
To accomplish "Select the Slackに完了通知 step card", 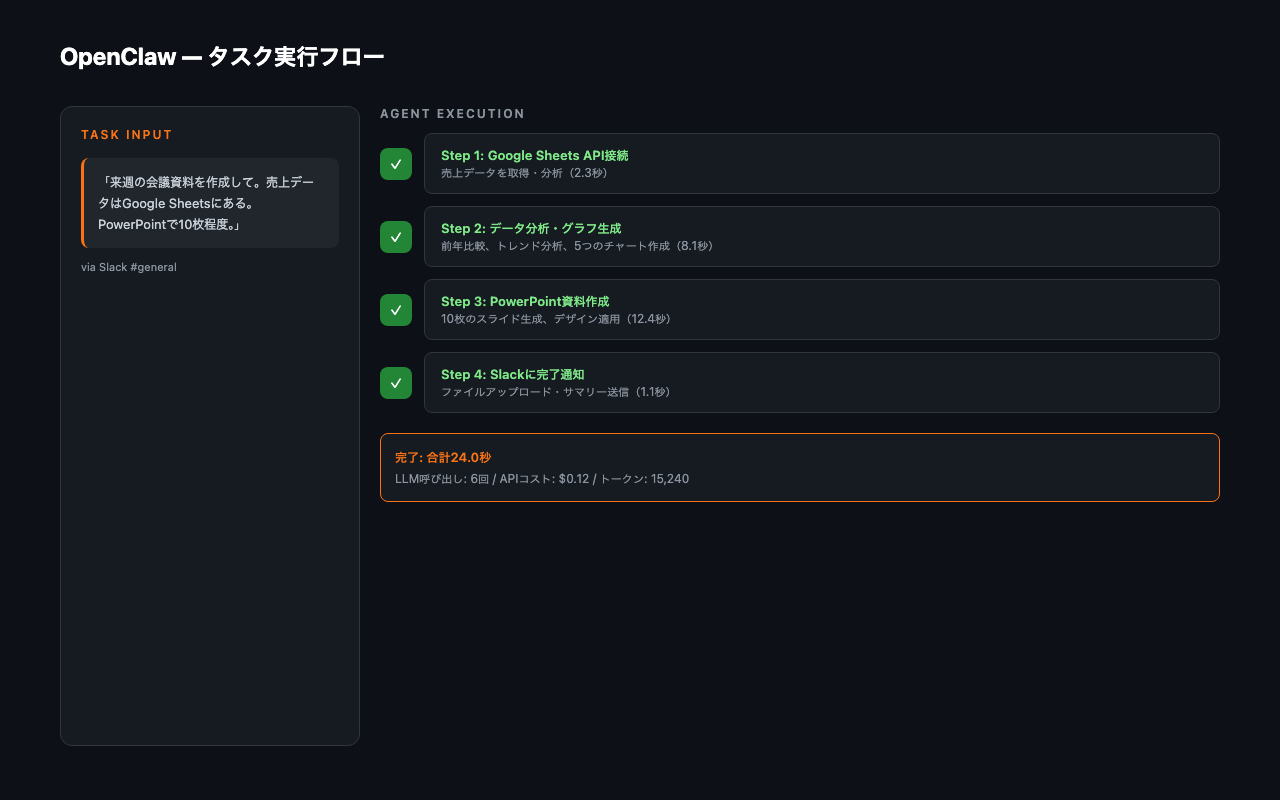I will [x=820, y=382].
